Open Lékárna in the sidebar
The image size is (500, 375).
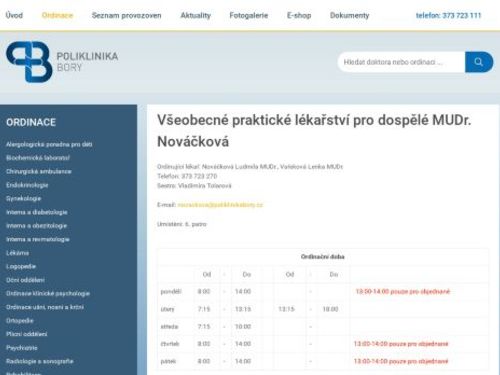(17, 253)
